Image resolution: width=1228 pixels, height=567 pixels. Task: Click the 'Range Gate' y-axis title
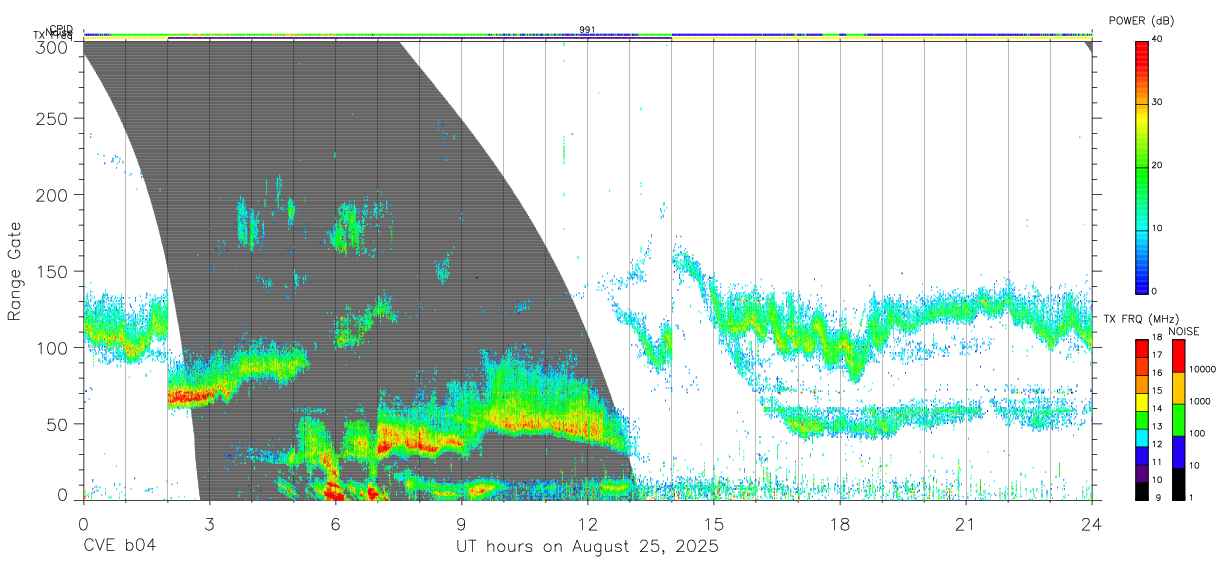[x=16, y=269]
